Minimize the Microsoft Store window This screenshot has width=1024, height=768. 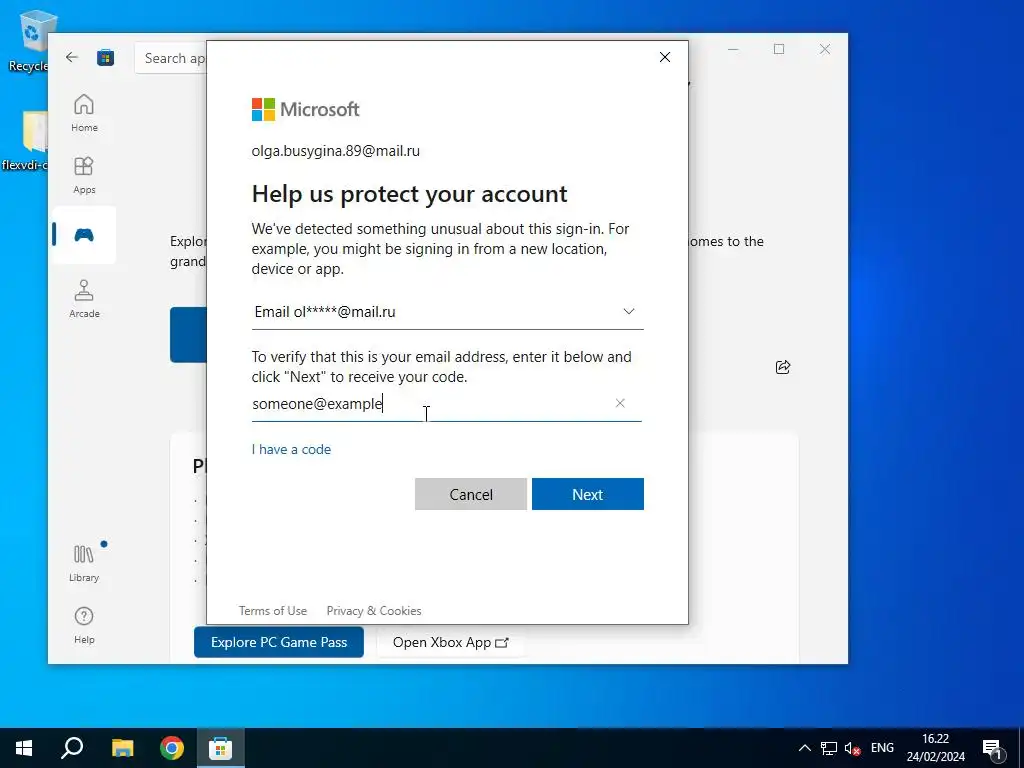[733, 49]
